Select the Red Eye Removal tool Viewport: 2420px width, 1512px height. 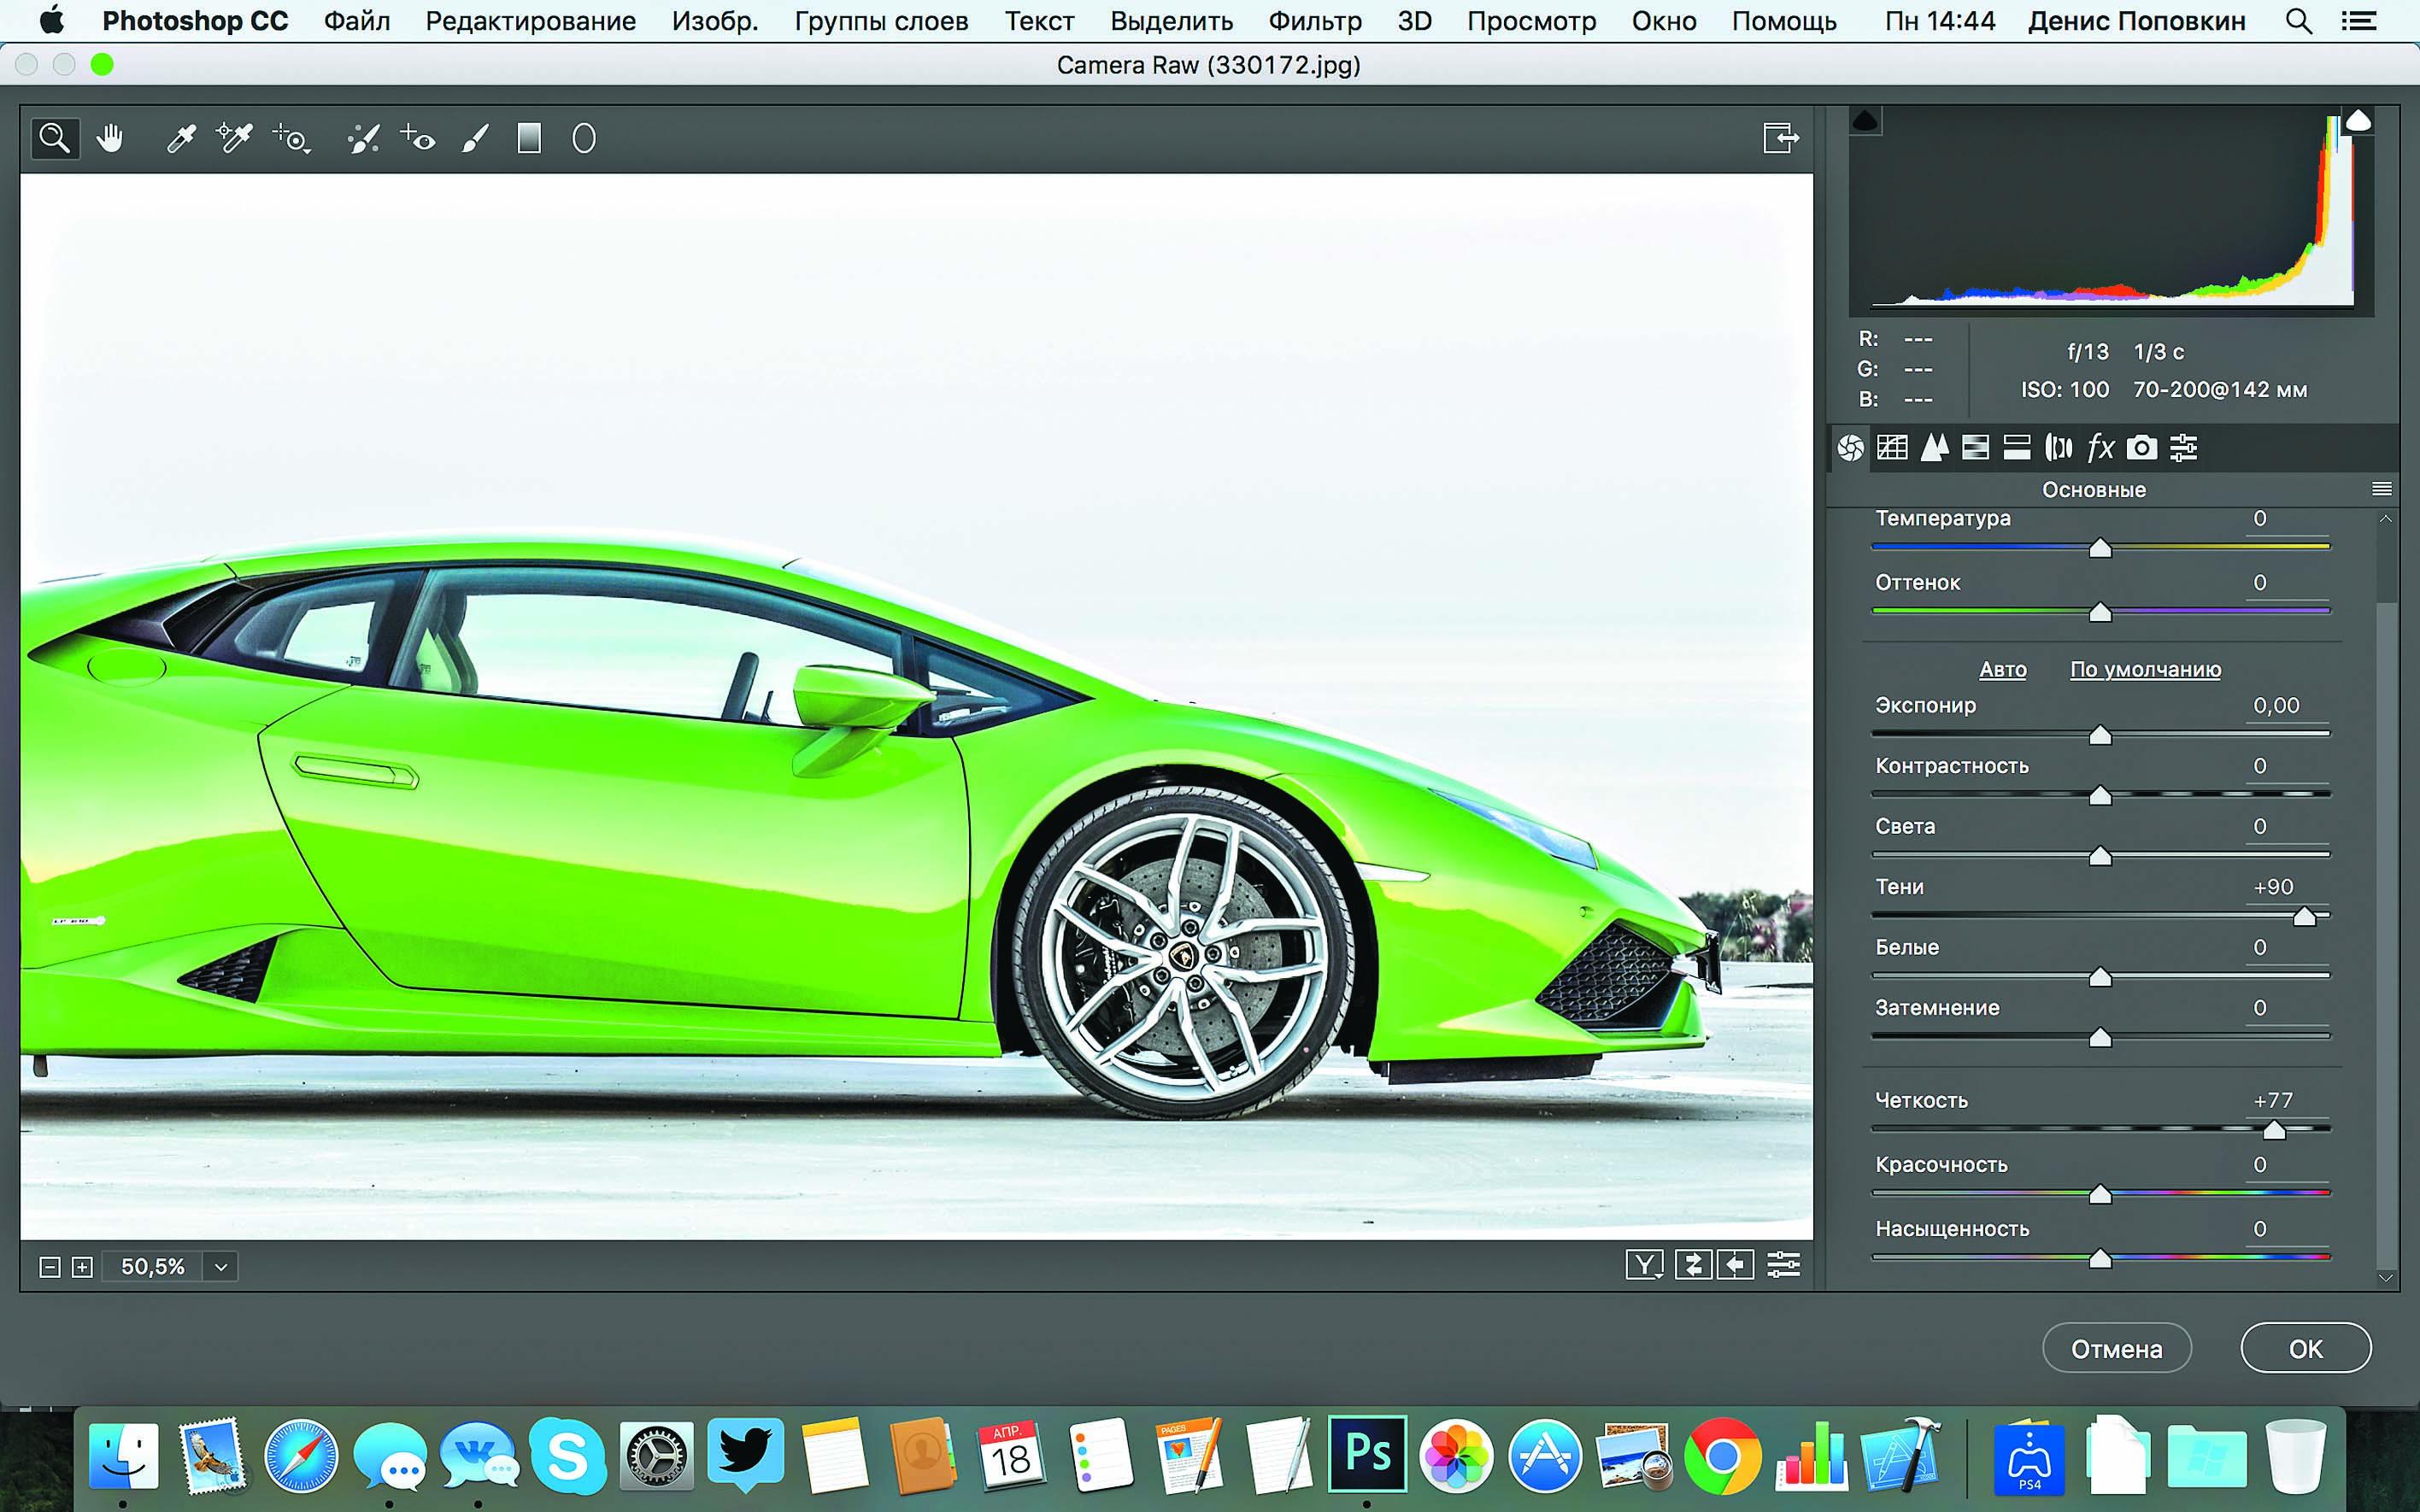[418, 138]
